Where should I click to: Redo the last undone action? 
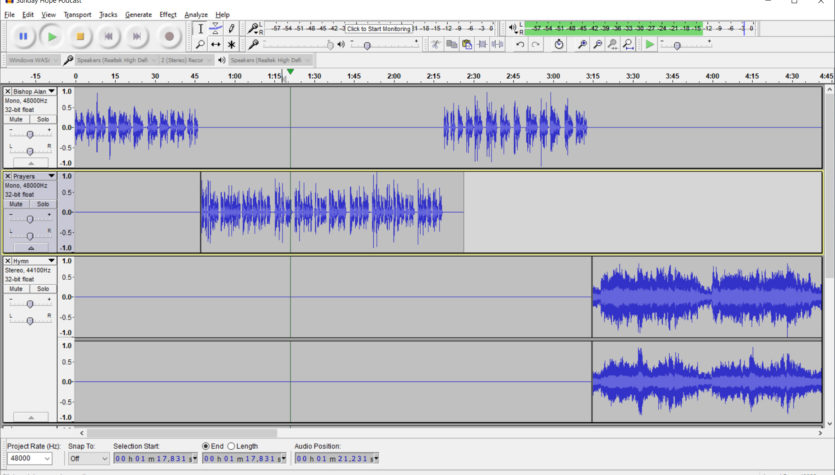535,45
